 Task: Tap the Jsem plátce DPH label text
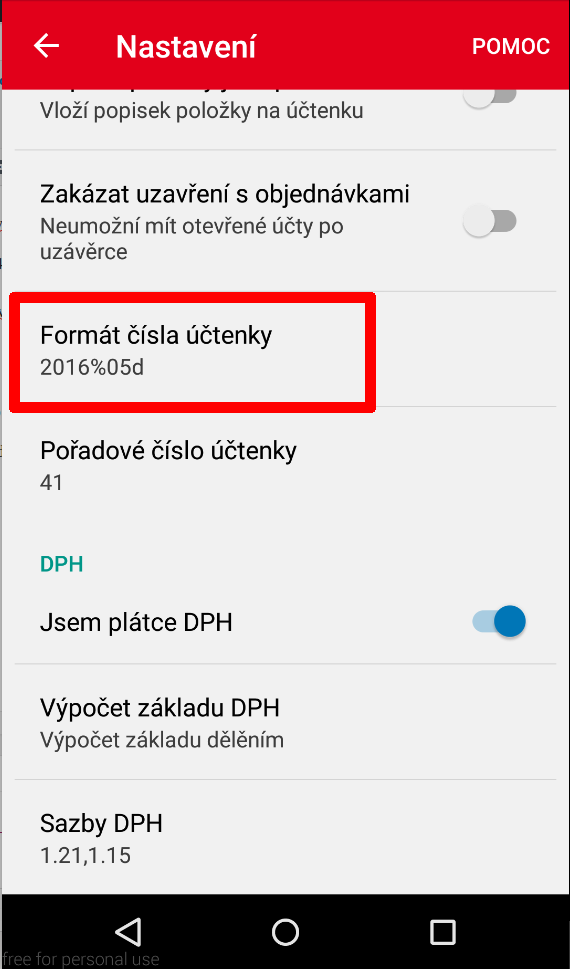(136, 622)
